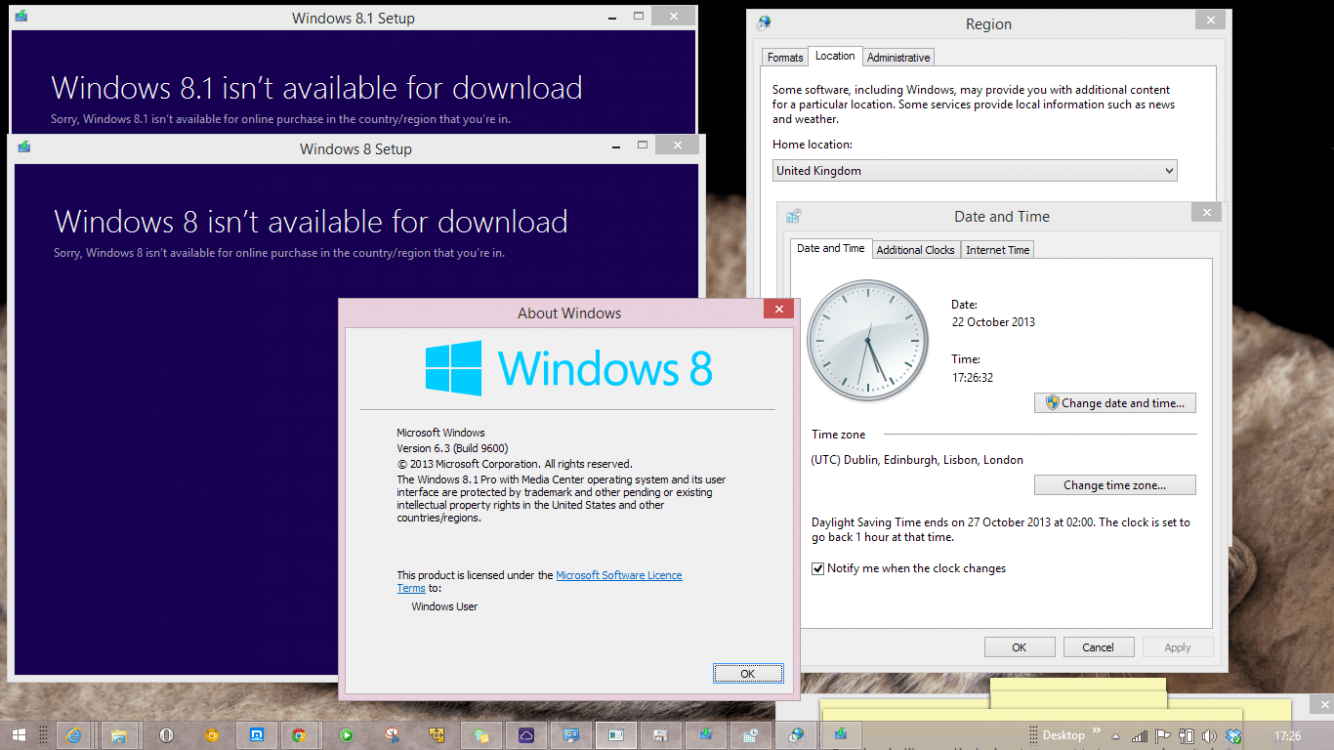The height and width of the screenshot is (750, 1334).
Task: Click the Windows 8 Setup title bar icon
Action: (24, 148)
